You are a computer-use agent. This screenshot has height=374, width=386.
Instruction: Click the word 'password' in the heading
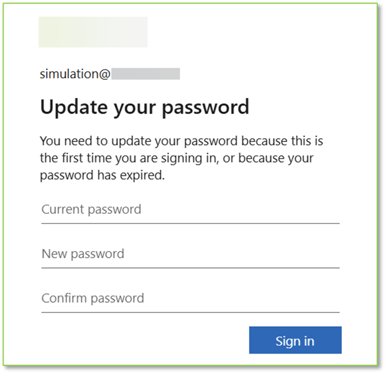click(206, 108)
